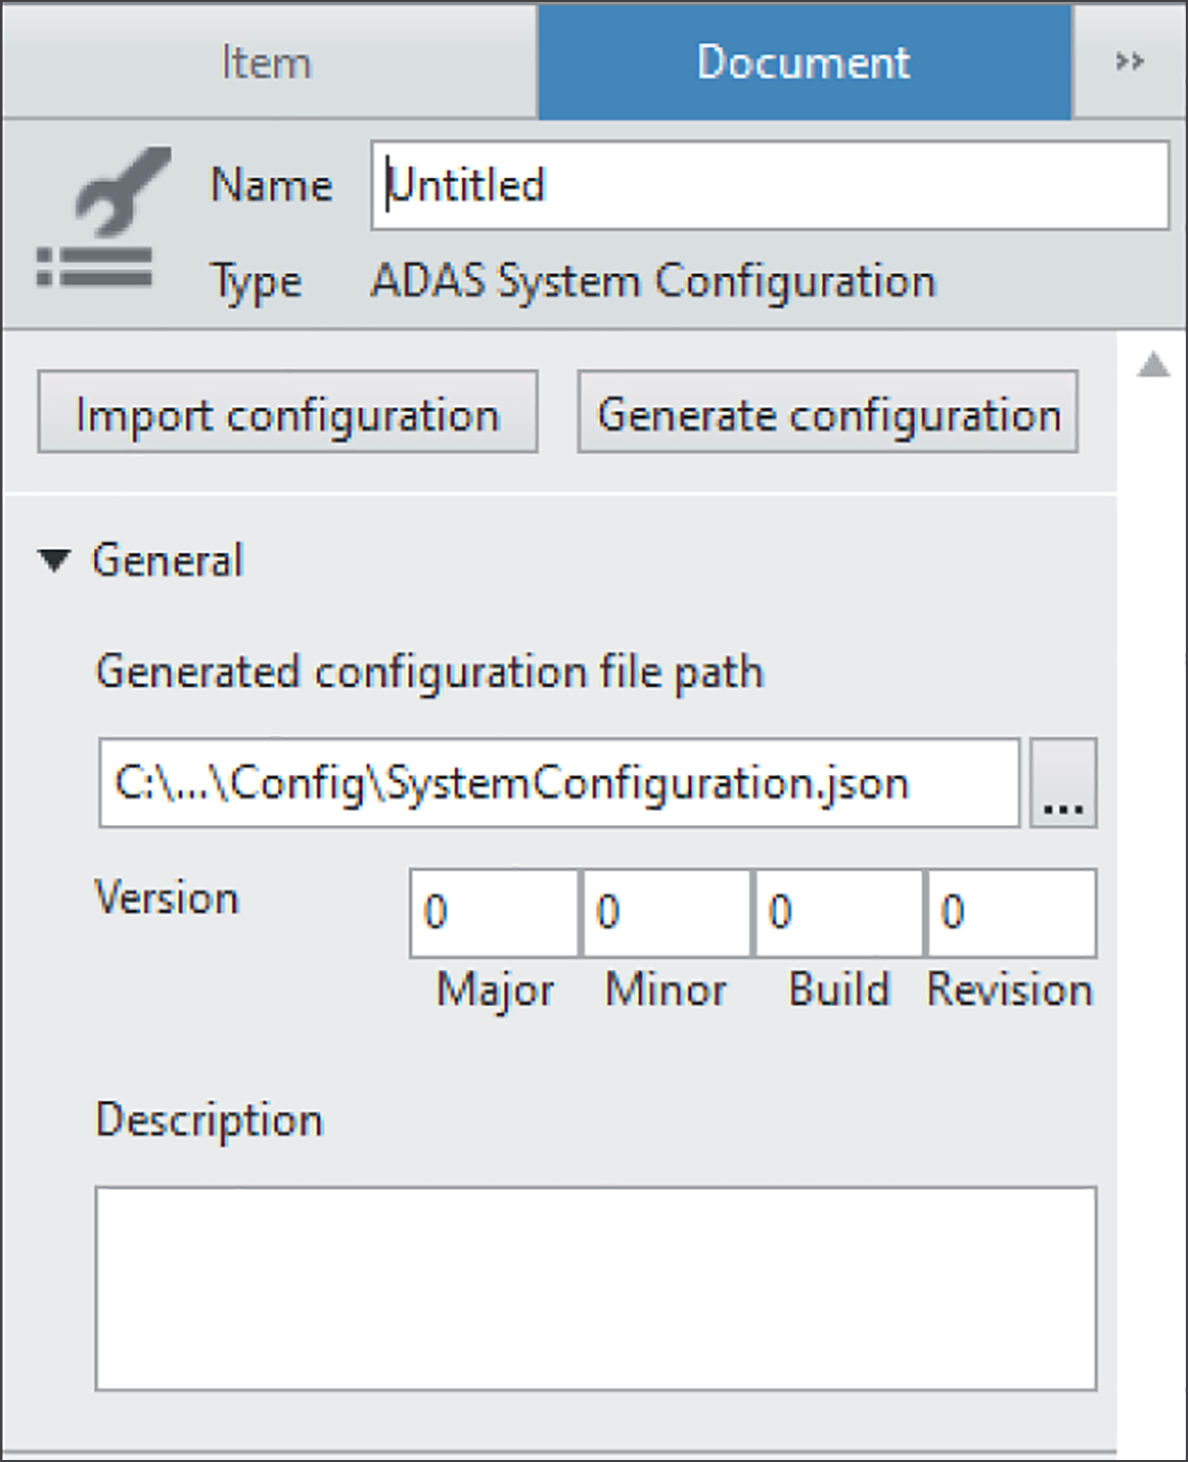1188x1462 pixels.
Task: Click into the Name text field
Action: (770, 186)
